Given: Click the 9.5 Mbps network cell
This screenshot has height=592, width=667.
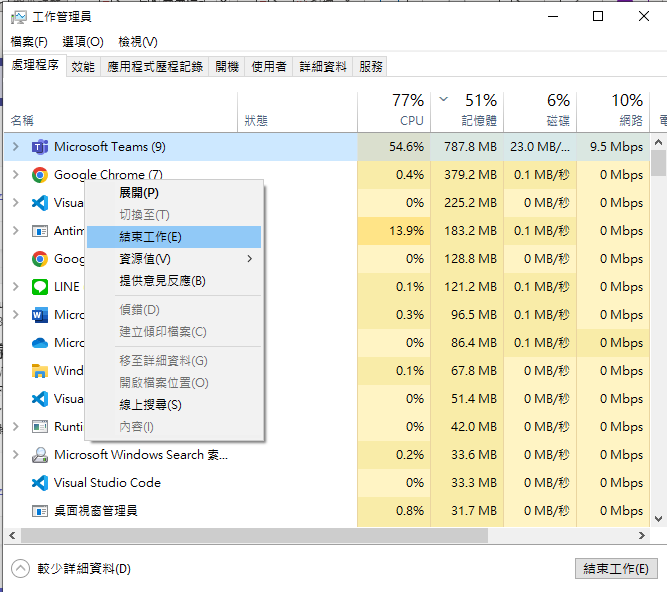Looking at the screenshot, I should pos(613,147).
